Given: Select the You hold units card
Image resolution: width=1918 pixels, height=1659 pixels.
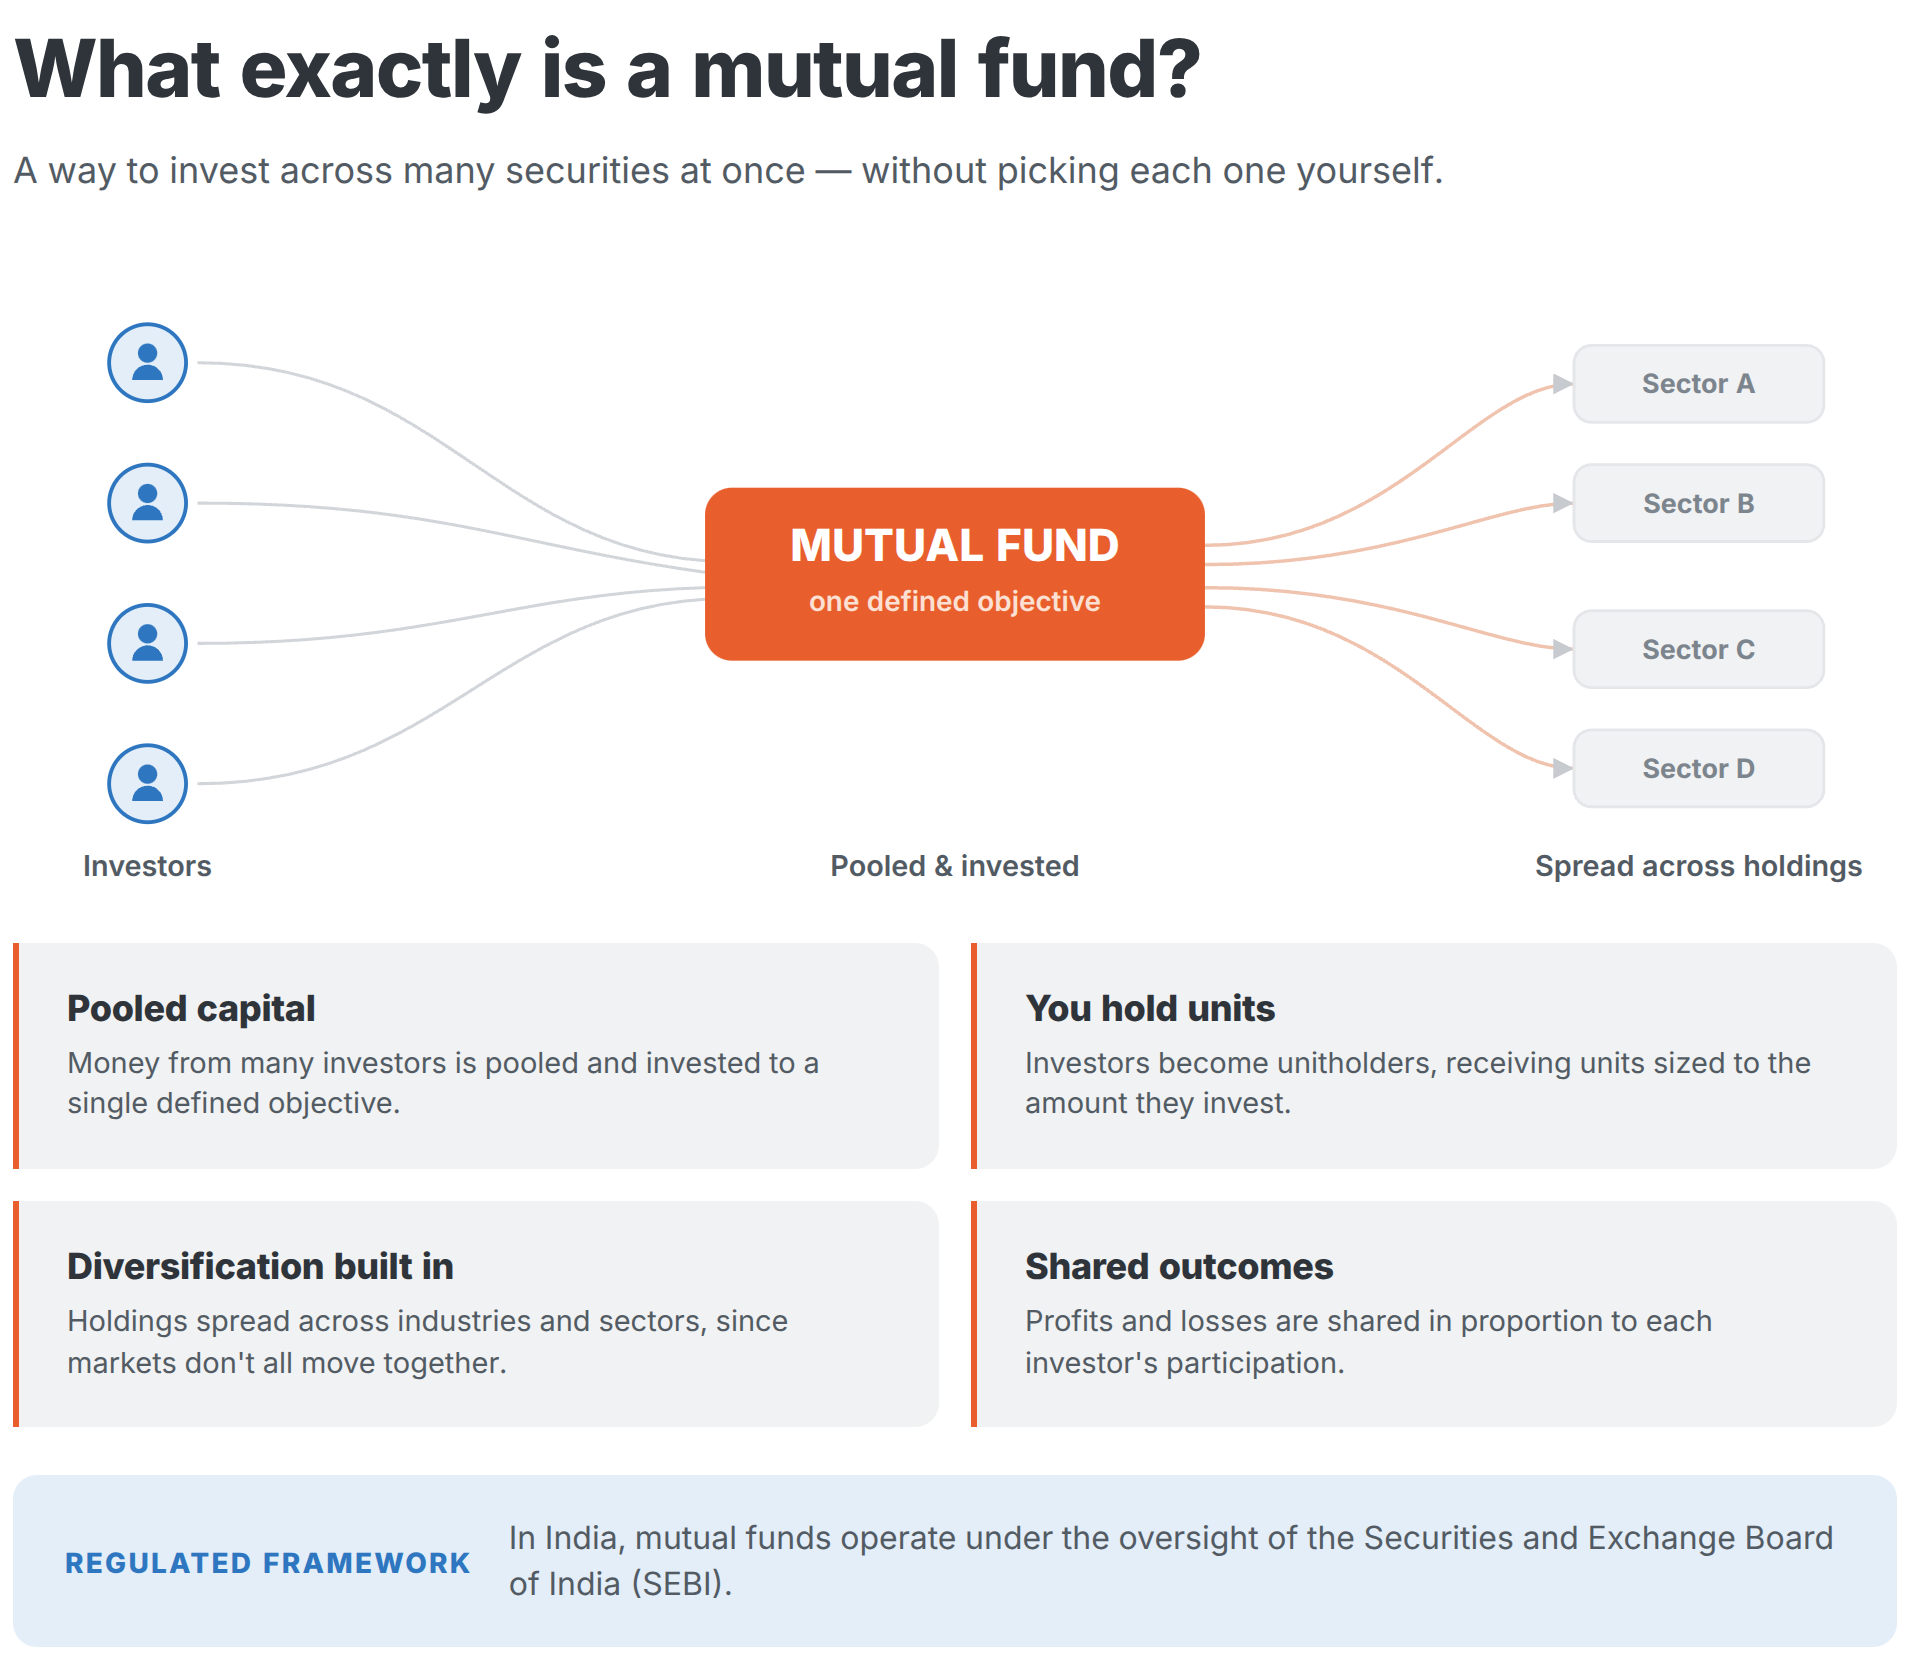Looking at the screenshot, I should [x=1433, y=1055].
